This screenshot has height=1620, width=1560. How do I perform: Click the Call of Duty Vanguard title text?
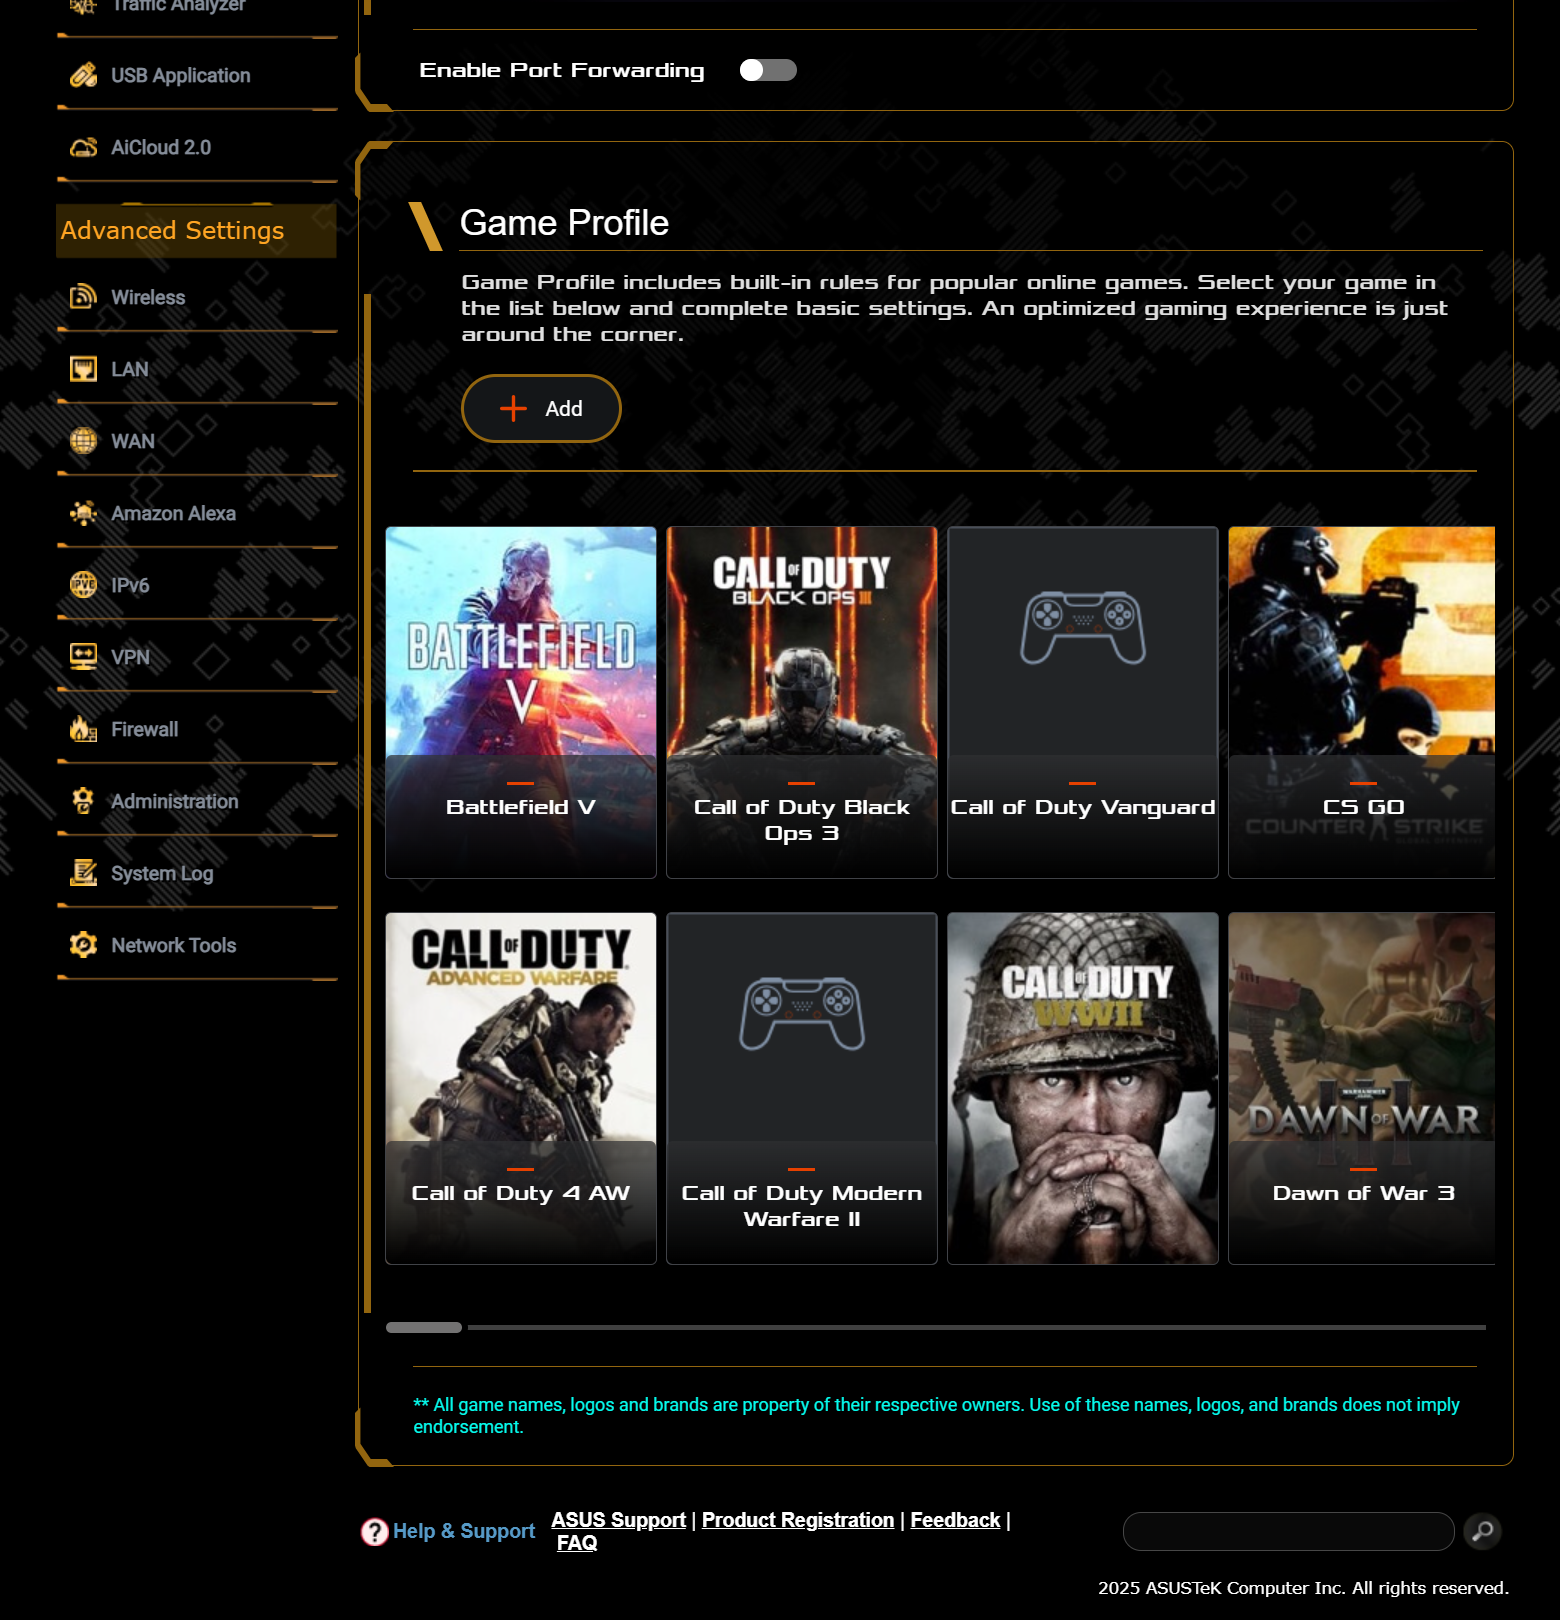1083,807
